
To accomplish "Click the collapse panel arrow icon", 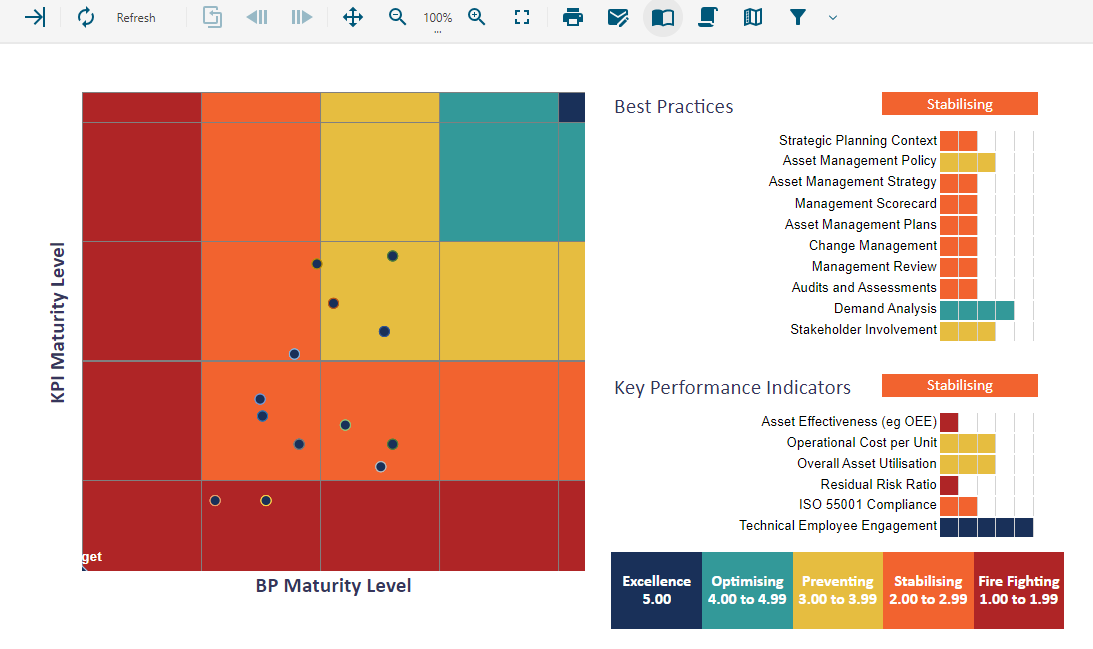I will pos(35,17).
